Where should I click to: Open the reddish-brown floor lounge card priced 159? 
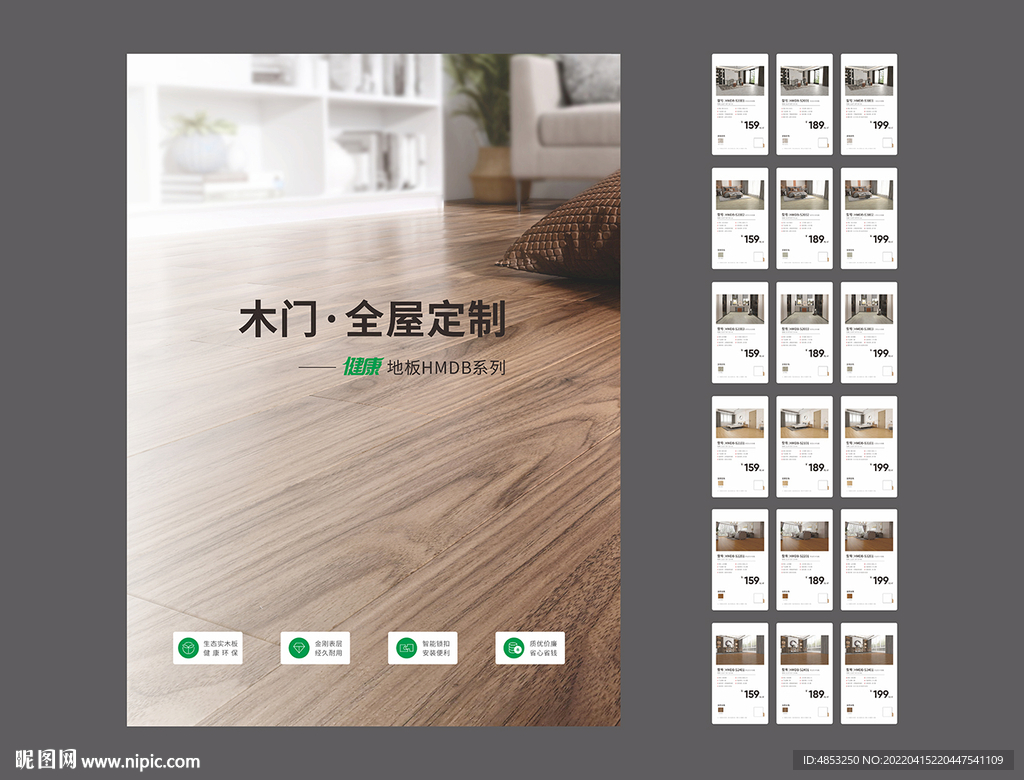[740, 560]
